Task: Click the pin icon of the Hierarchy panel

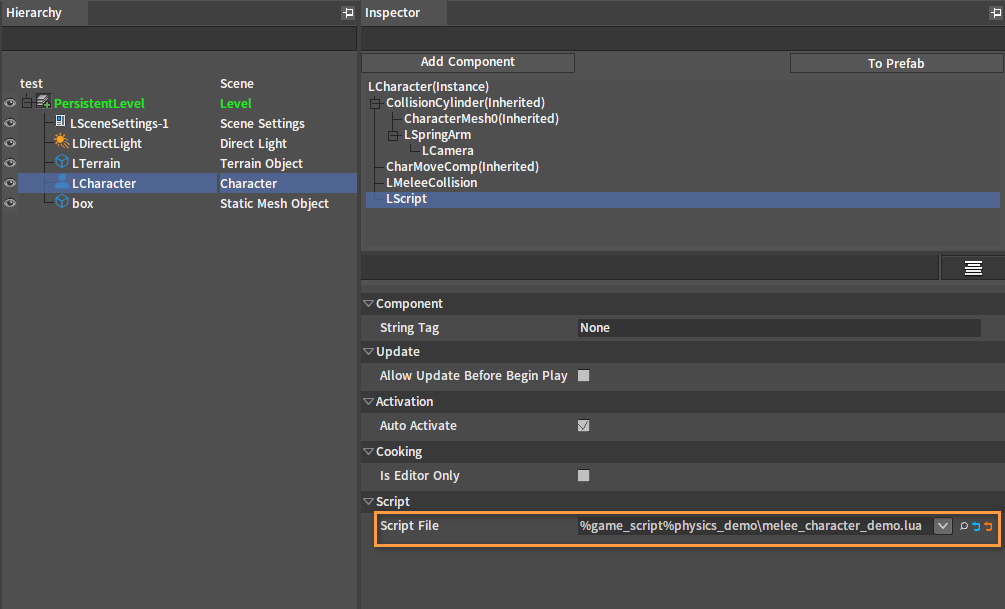Action: [348, 12]
